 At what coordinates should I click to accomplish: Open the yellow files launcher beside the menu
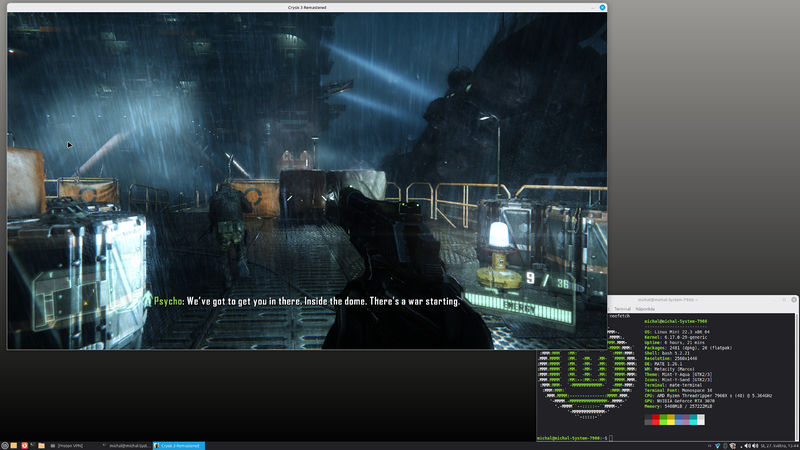pos(14,445)
